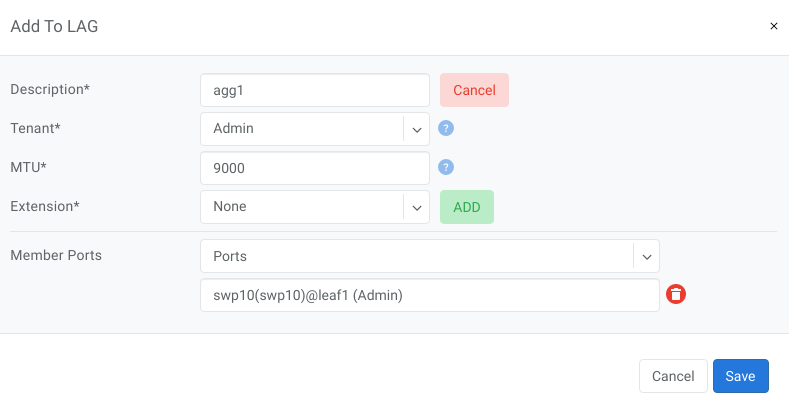
Task: Show the MTU help tooltip icon
Action: coord(447,168)
